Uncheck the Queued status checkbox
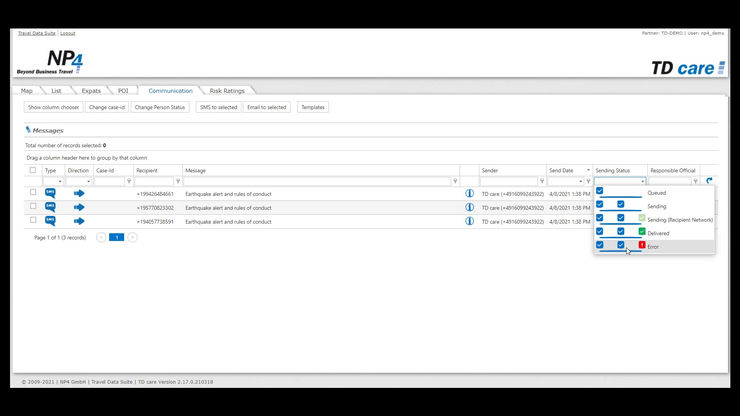The image size is (740, 416). tap(599, 191)
